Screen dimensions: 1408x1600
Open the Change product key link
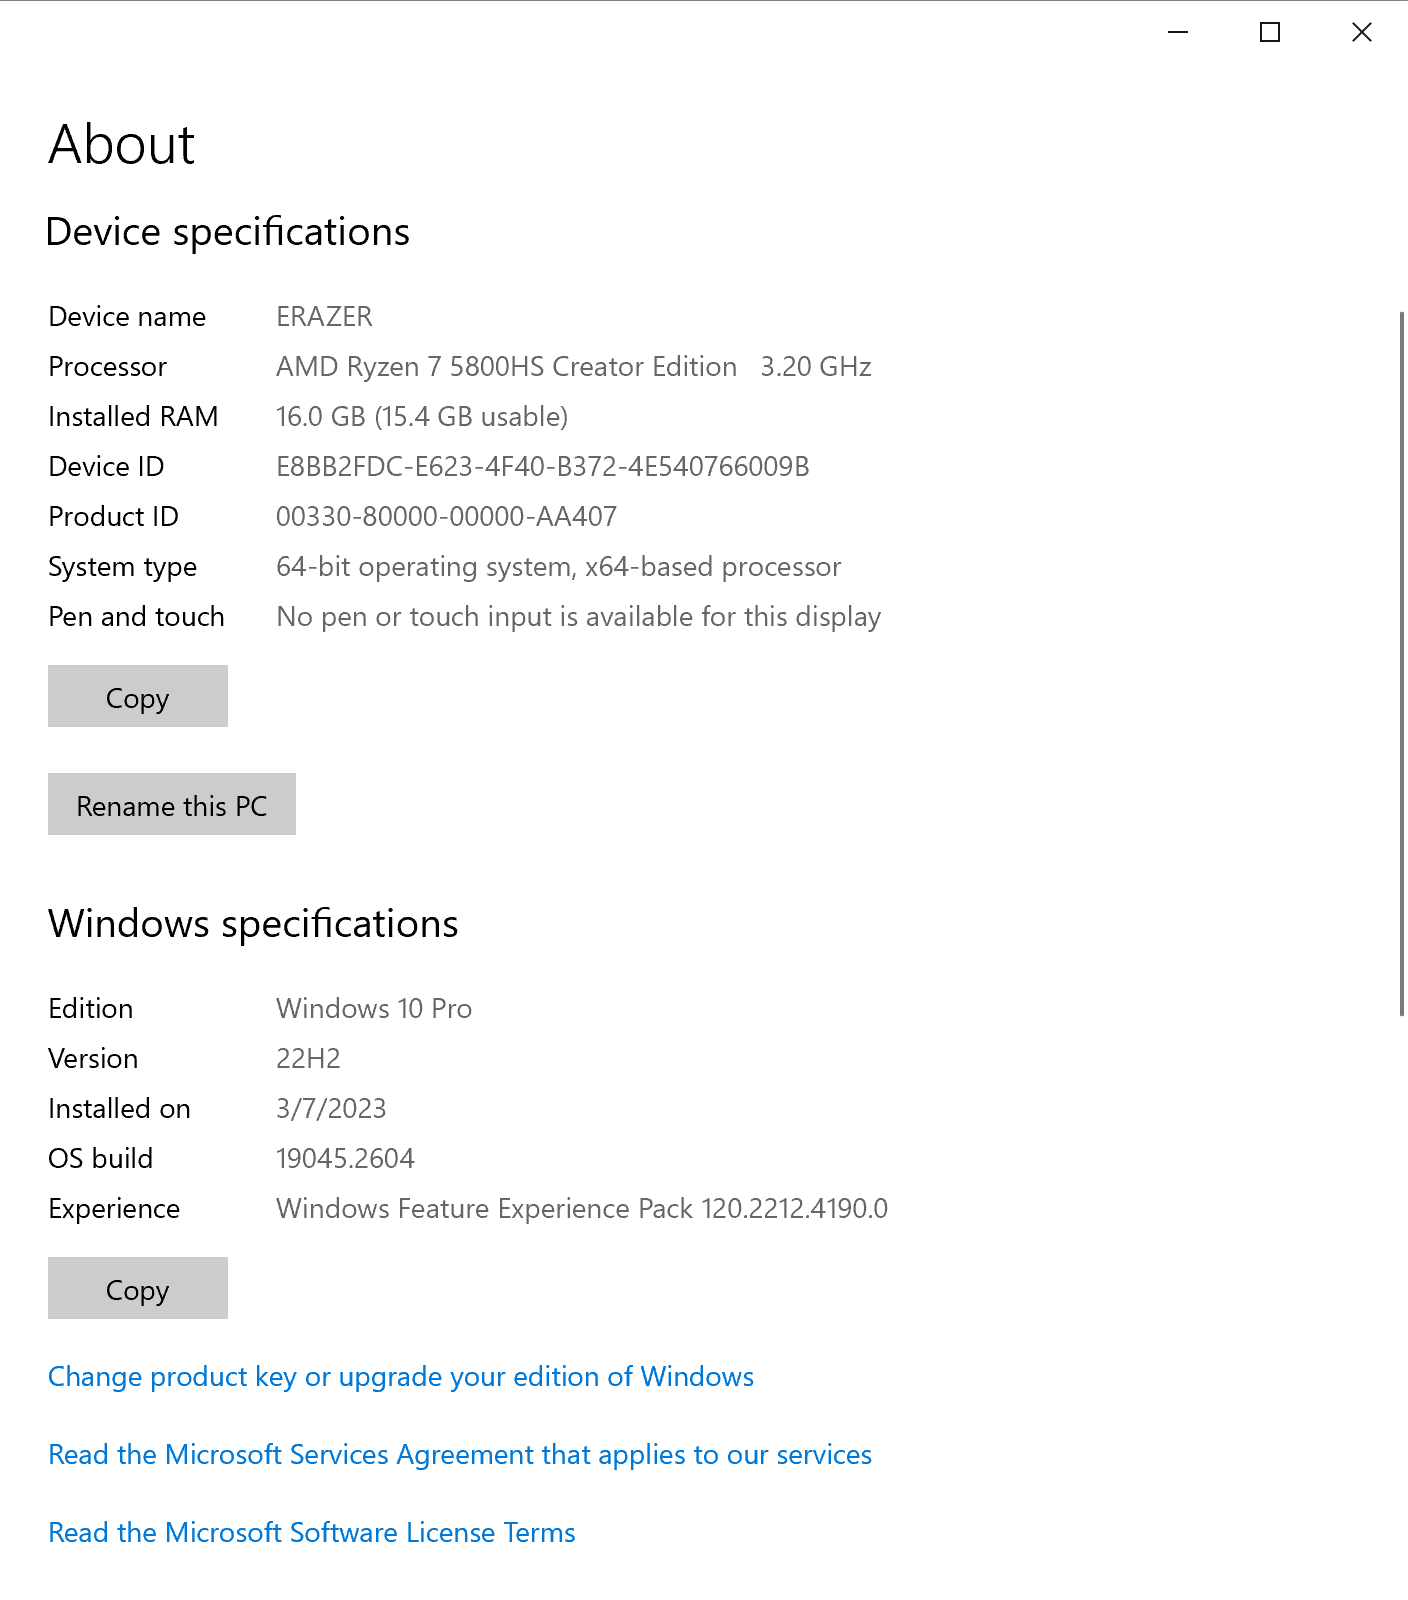click(401, 1377)
